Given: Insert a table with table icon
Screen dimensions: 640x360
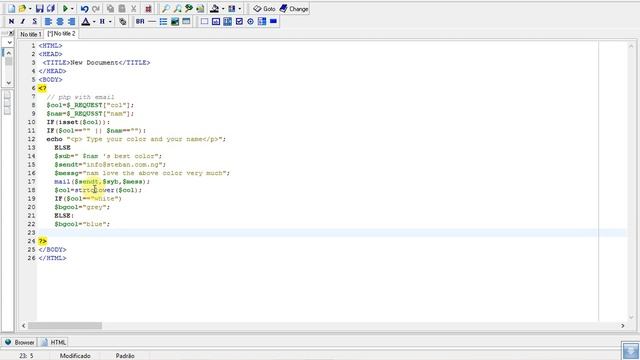Looking at the screenshot, I should tap(186, 21).
